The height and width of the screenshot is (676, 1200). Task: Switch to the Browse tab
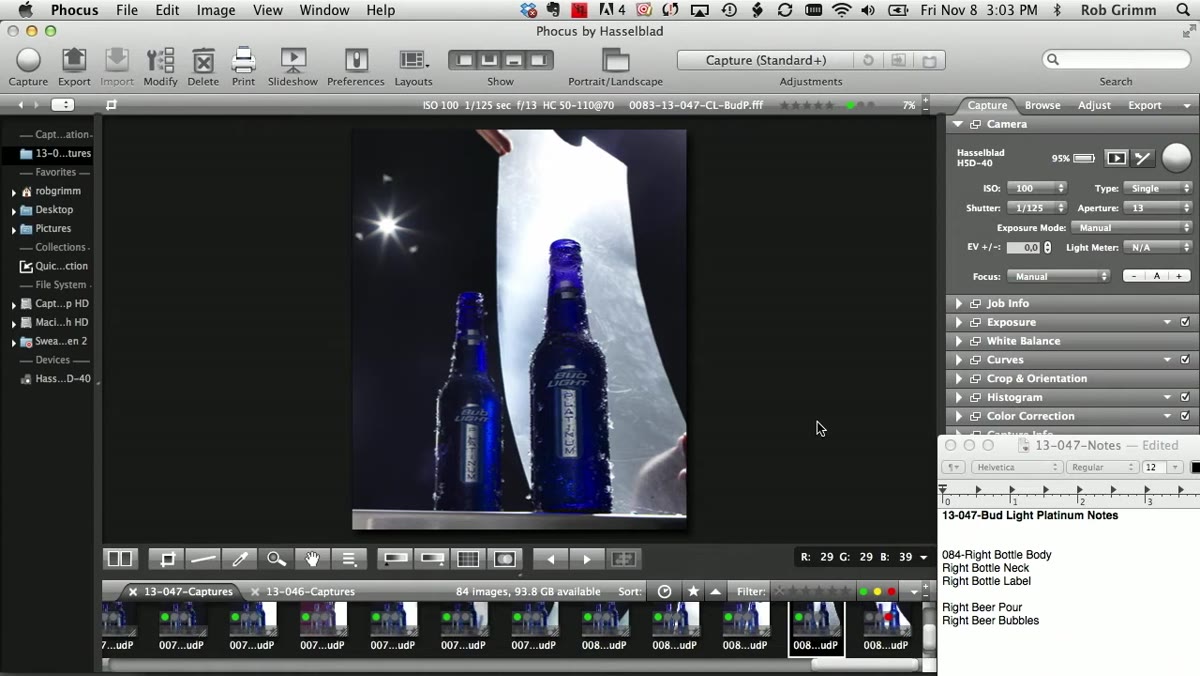[x=1042, y=105]
